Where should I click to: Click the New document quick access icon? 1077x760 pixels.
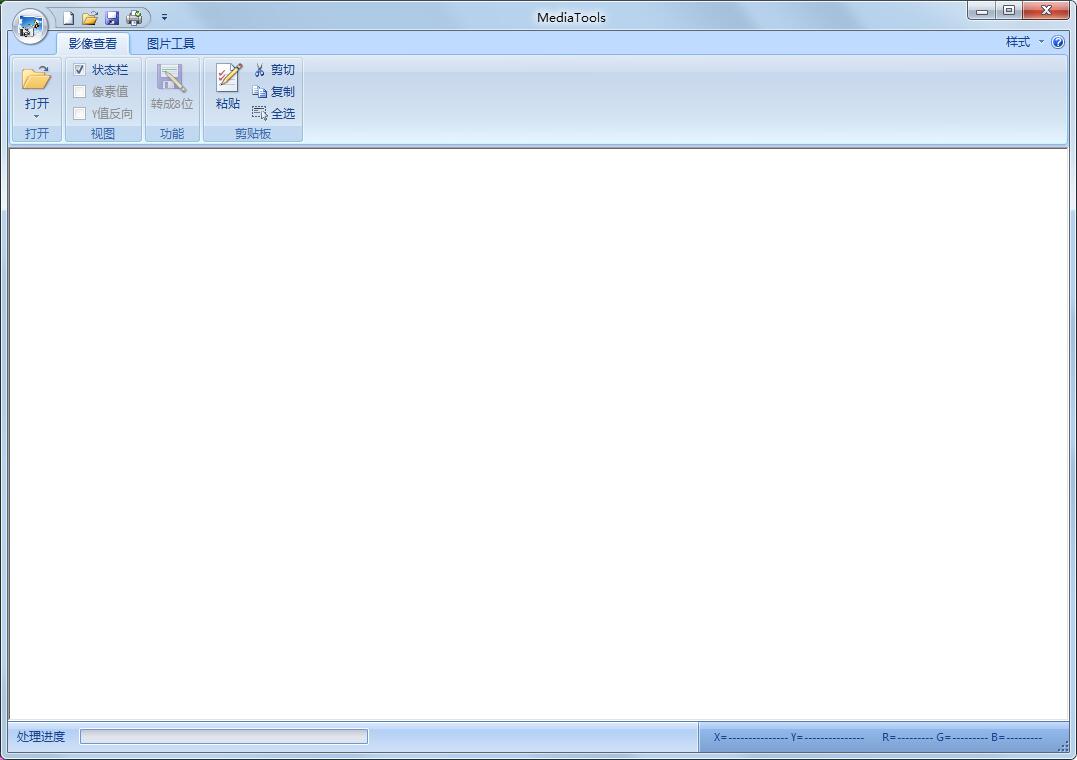tap(68, 18)
